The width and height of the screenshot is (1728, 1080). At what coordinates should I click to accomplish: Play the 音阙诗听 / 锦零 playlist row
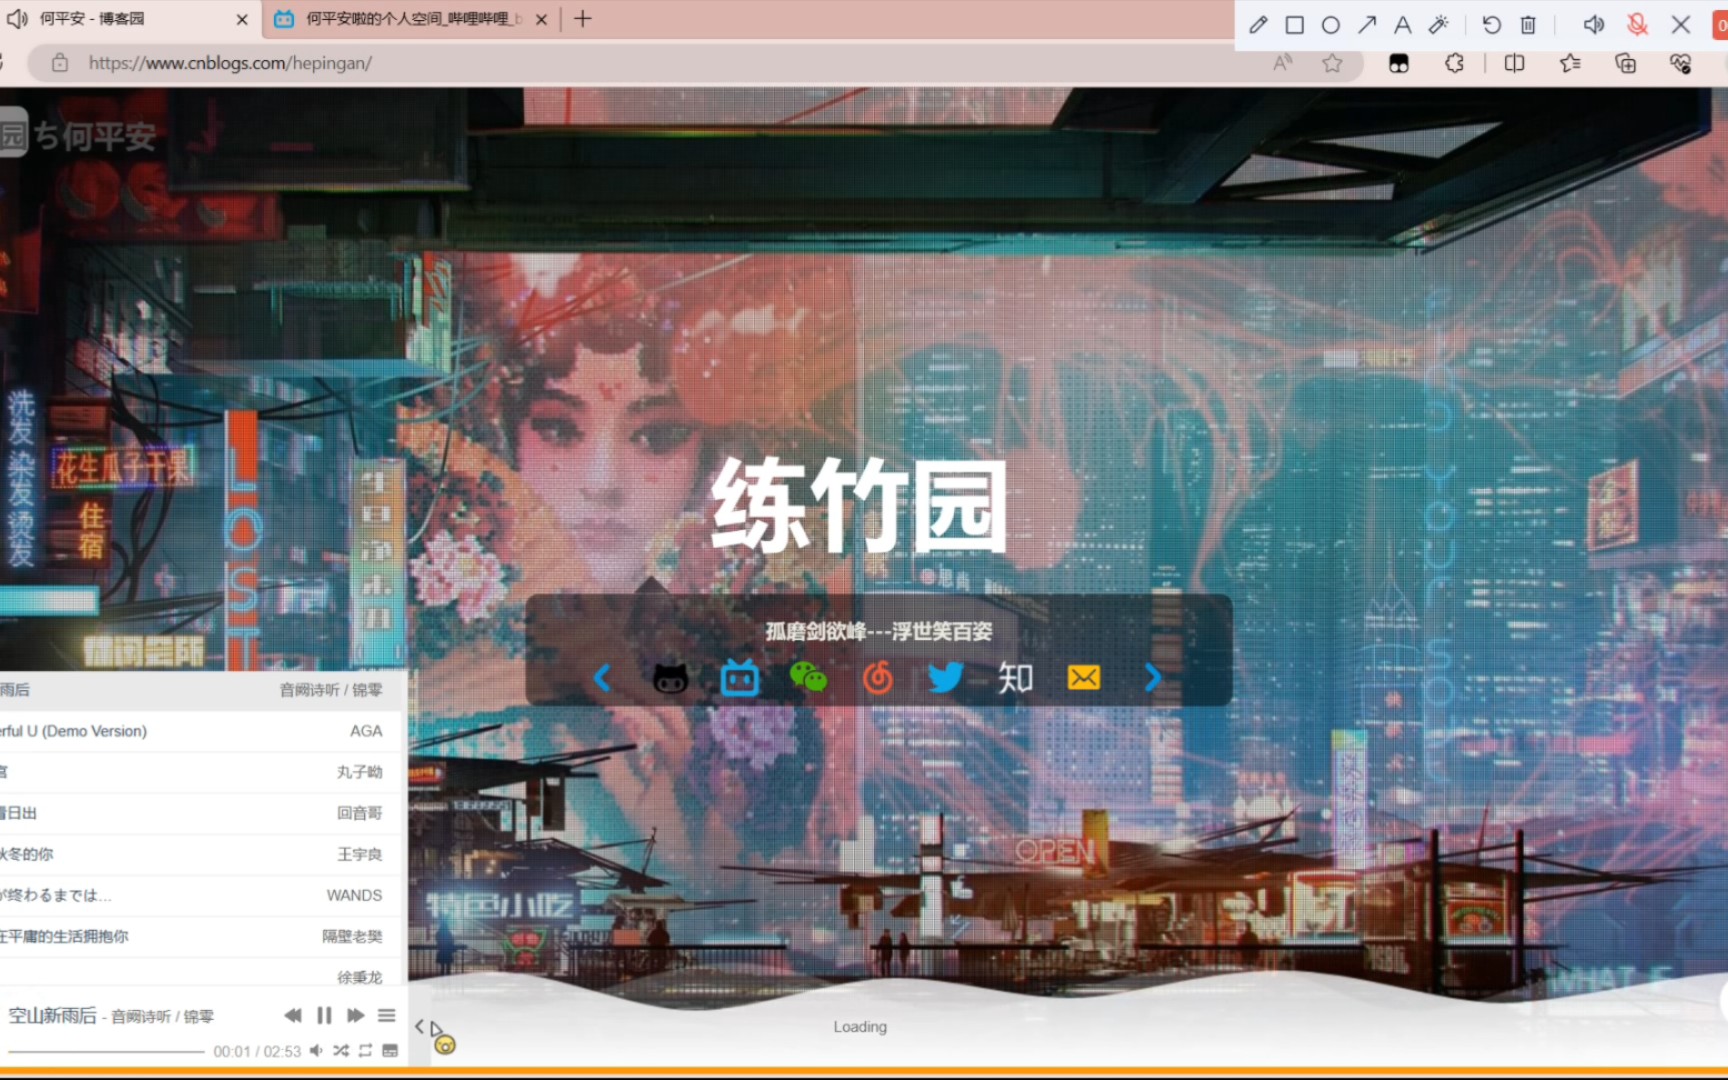(200, 690)
